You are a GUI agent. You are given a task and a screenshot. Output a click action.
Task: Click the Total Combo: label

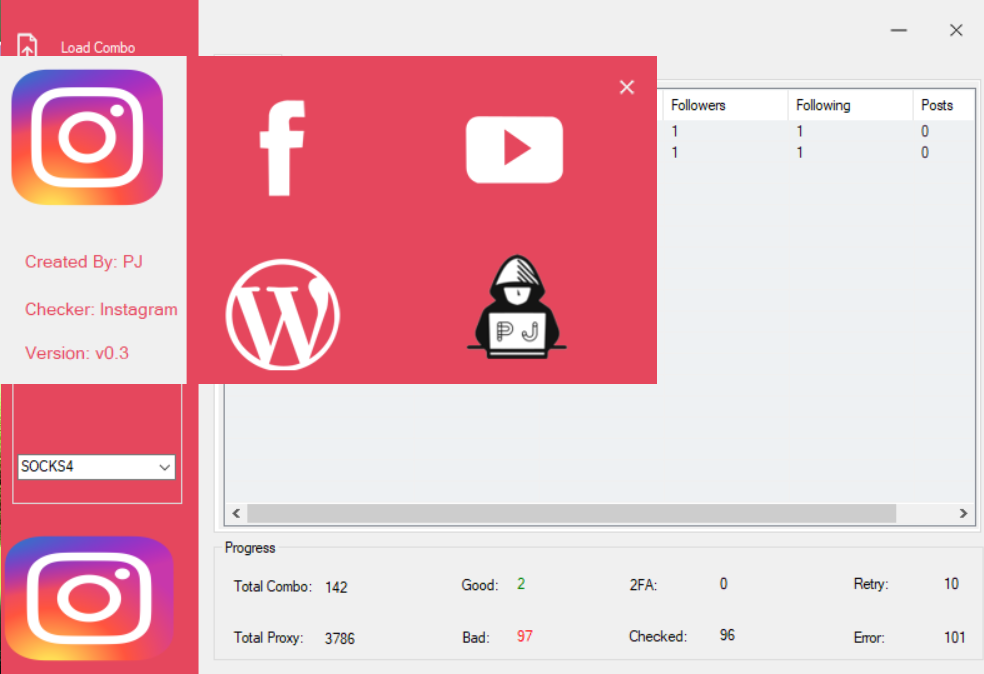272,587
